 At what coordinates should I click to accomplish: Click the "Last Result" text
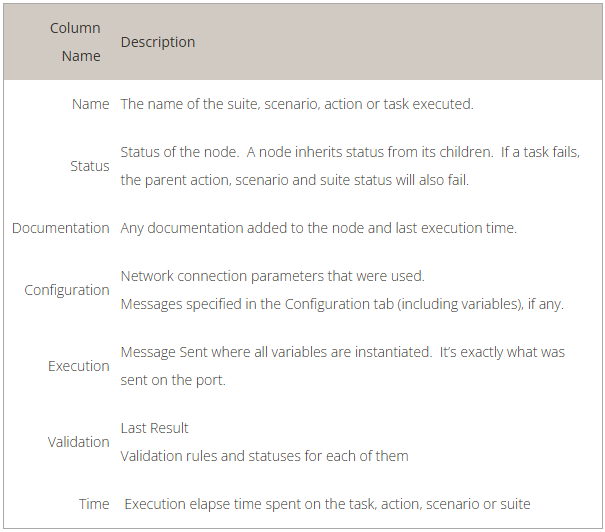coord(155,428)
